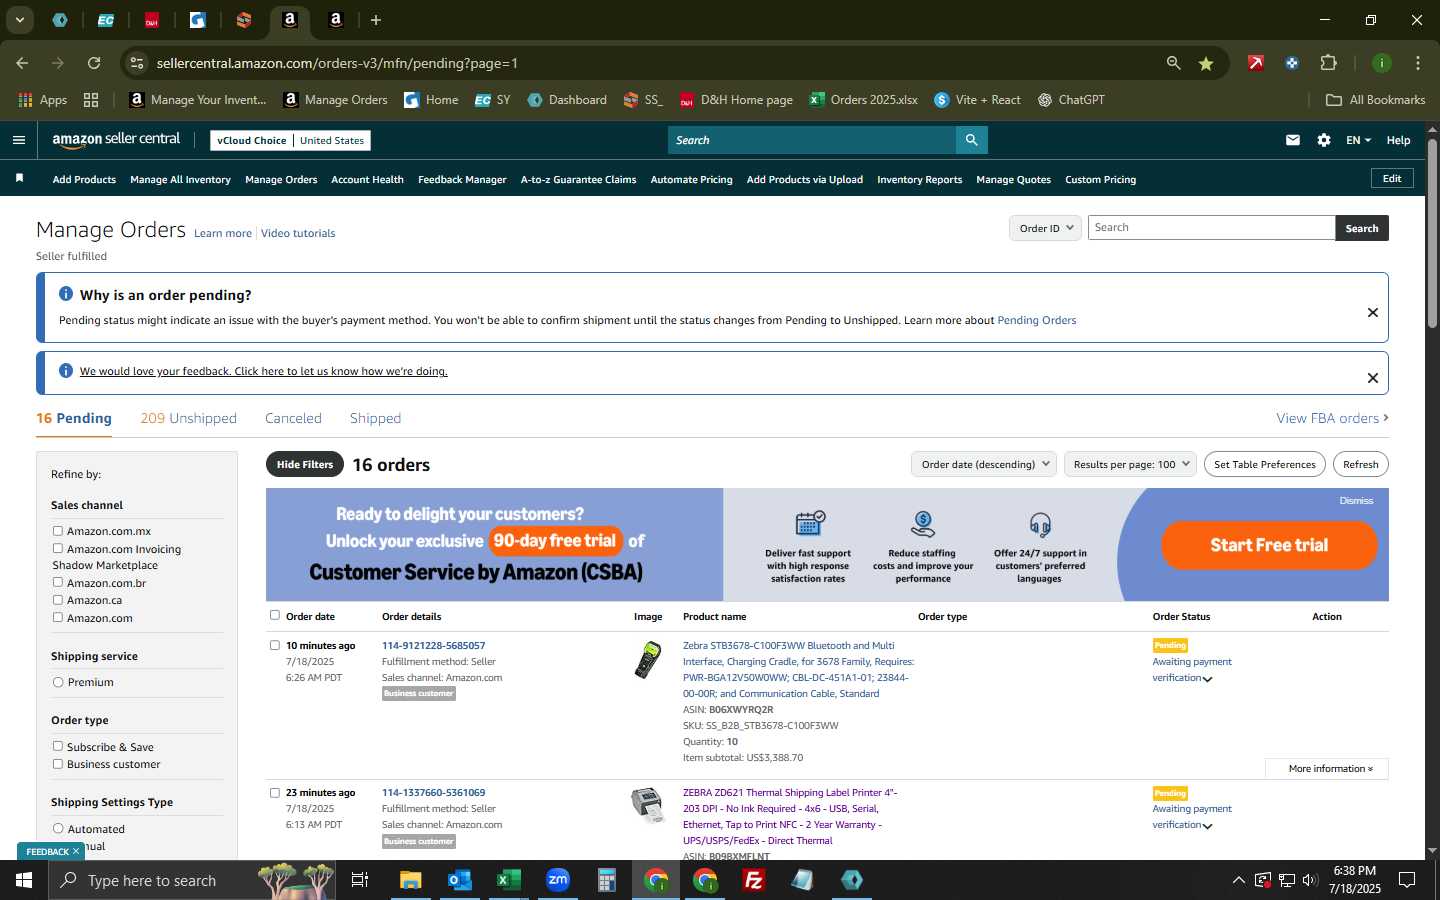Open the Order ID search type dropdown
The height and width of the screenshot is (900, 1440).
click(x=1045, y=228)
